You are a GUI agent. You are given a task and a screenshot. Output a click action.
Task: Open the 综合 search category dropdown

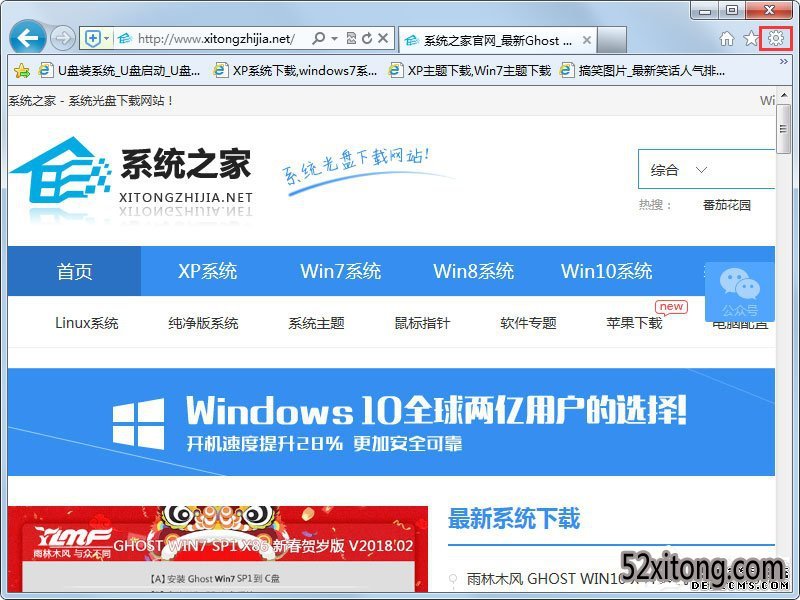[x=679, y=170]
